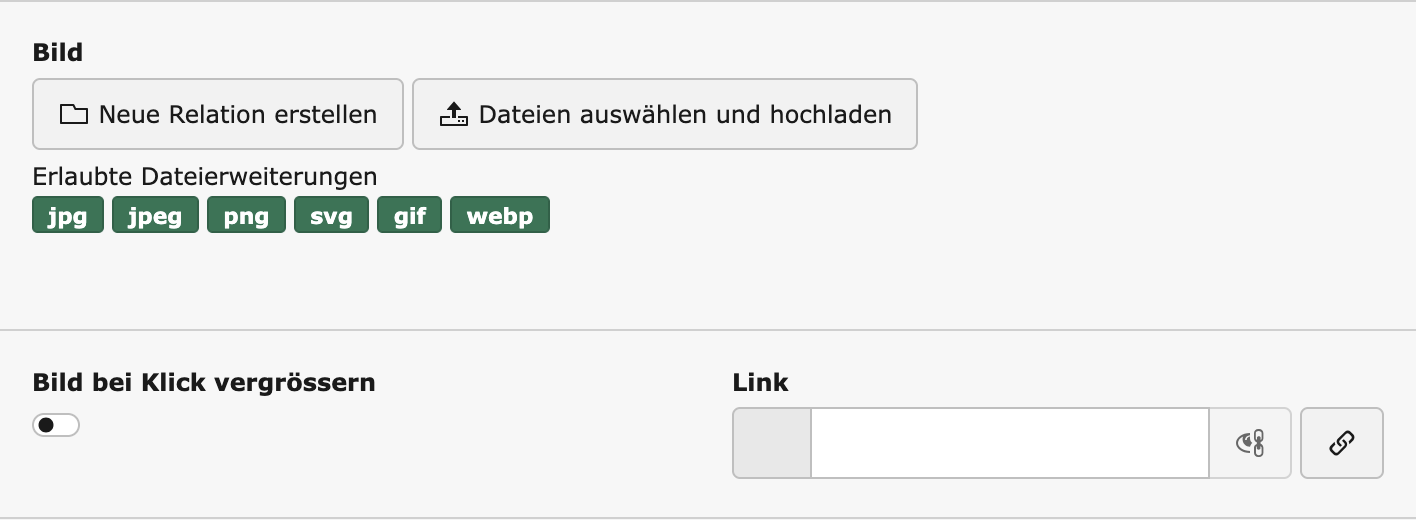Click the png extension badge
1416x520 pixels.
click(x=246, y=215)
